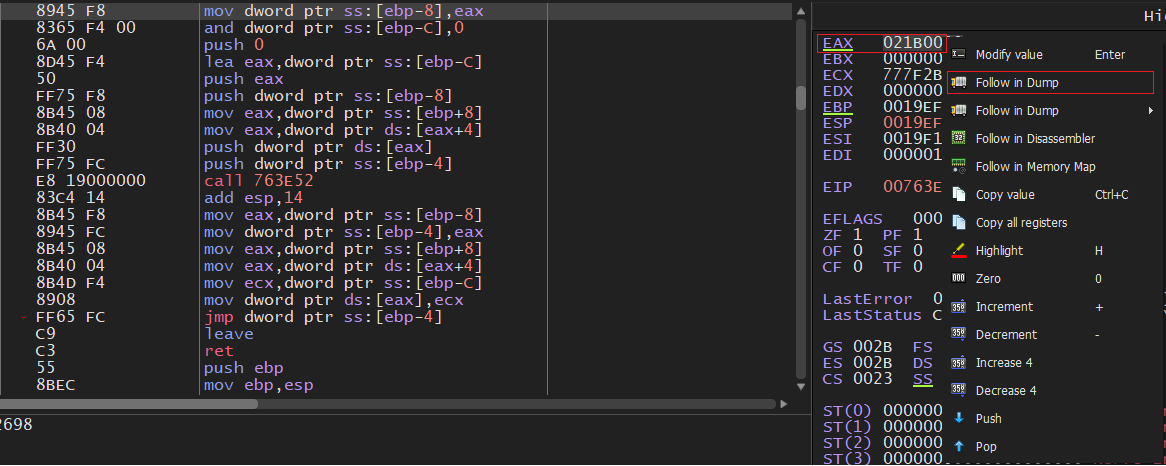Select the add esp,14 instruction
1166x466 pixels.
tap(254, 198)
